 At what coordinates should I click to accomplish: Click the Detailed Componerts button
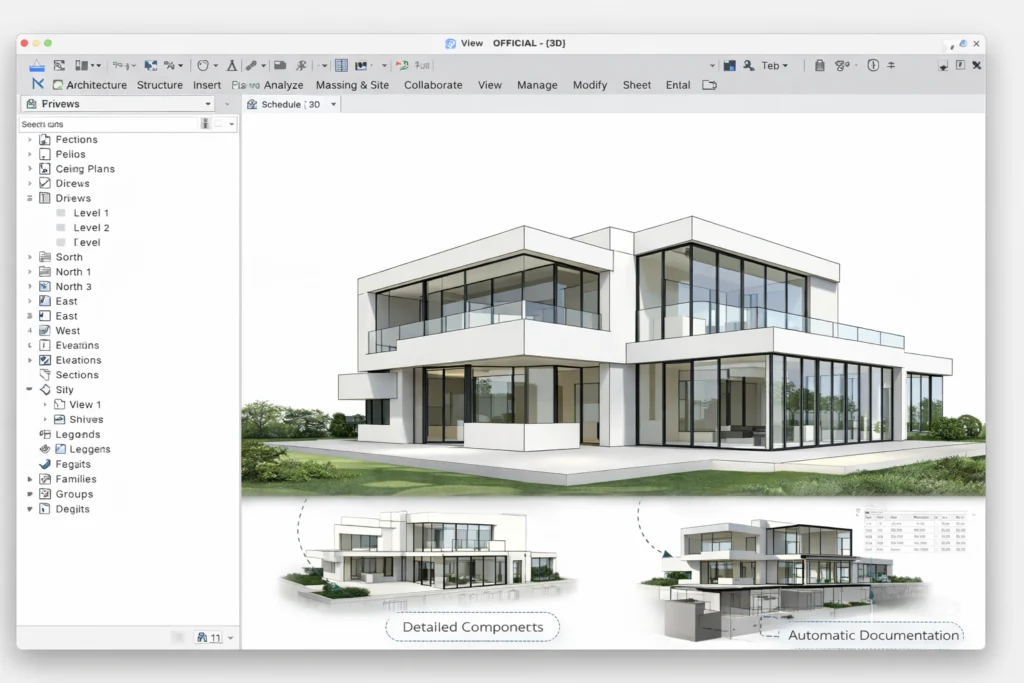point(472,627)
